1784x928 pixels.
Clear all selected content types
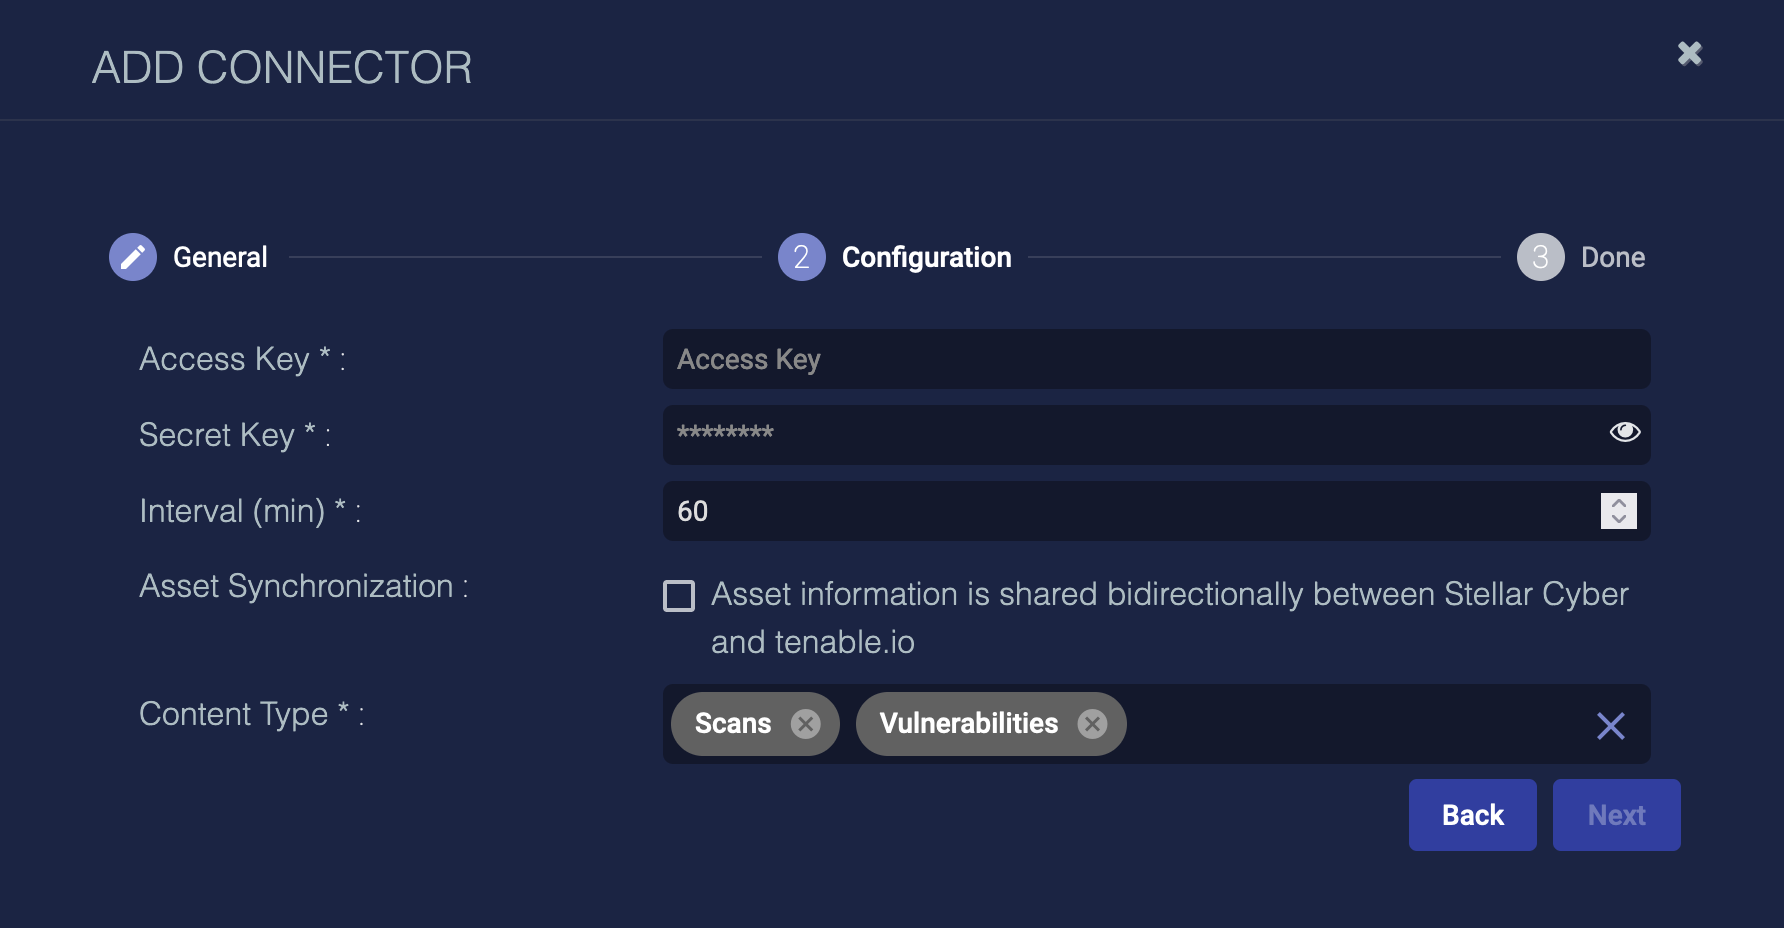1610,725
